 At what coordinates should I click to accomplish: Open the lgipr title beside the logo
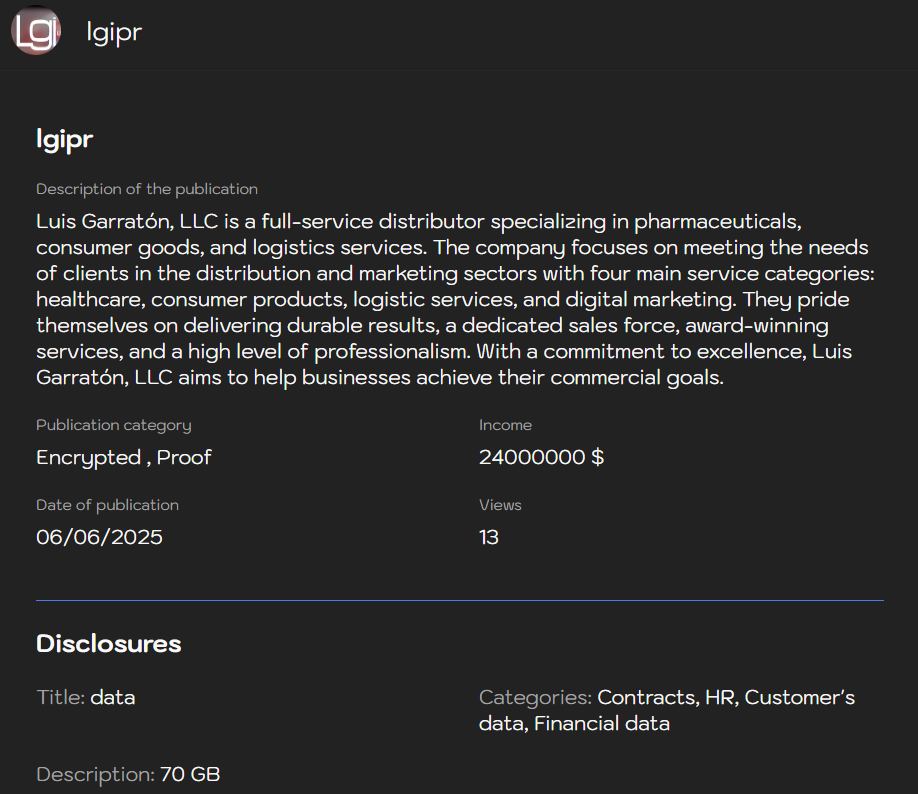point(114,32)
